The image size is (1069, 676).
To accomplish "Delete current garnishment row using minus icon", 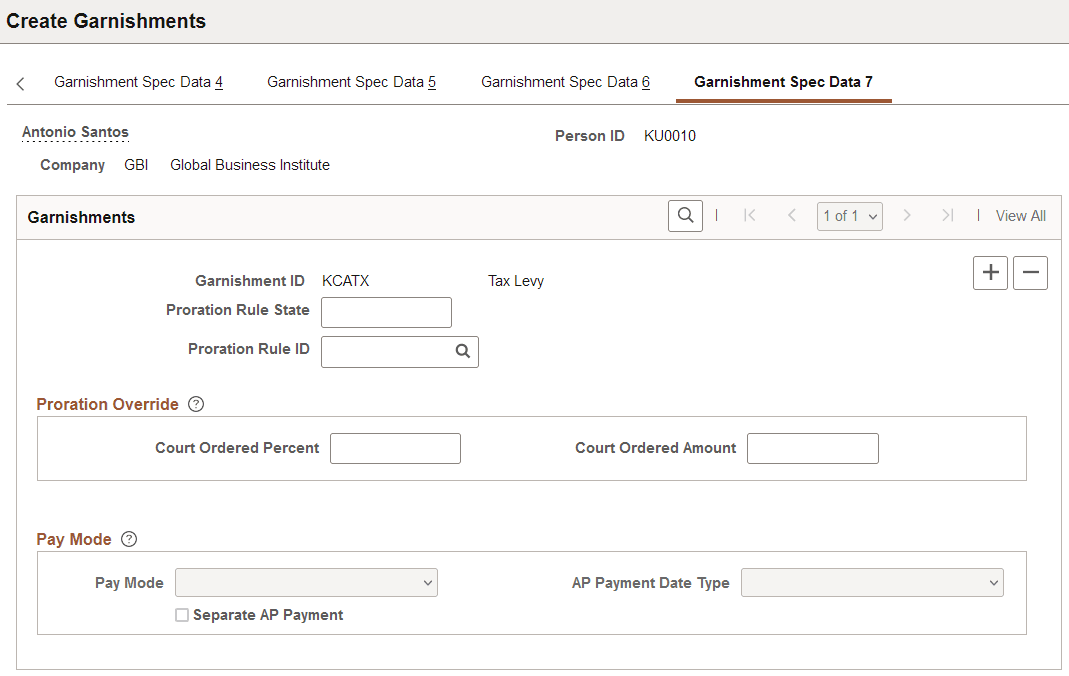I will 1030,272.
